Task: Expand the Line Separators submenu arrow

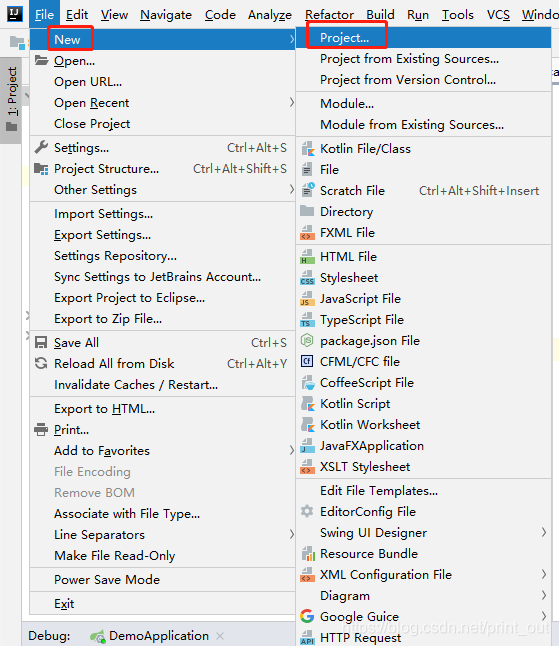Action: pyautogui.click(x=292, y=534)
